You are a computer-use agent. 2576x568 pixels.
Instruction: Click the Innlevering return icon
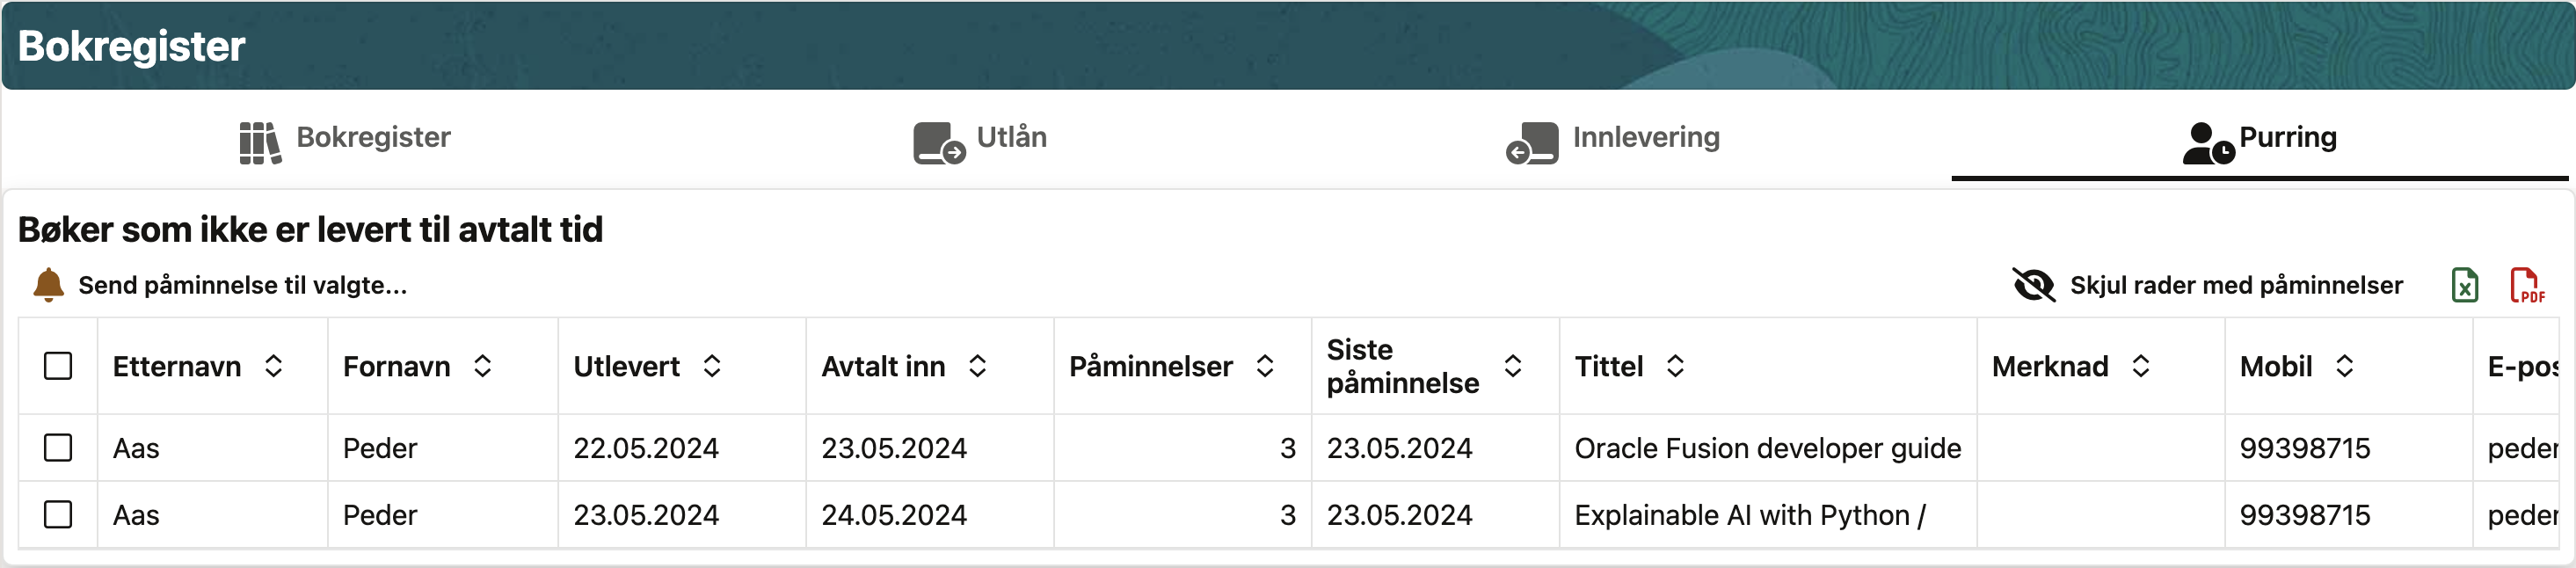[x=1532, y=143]
